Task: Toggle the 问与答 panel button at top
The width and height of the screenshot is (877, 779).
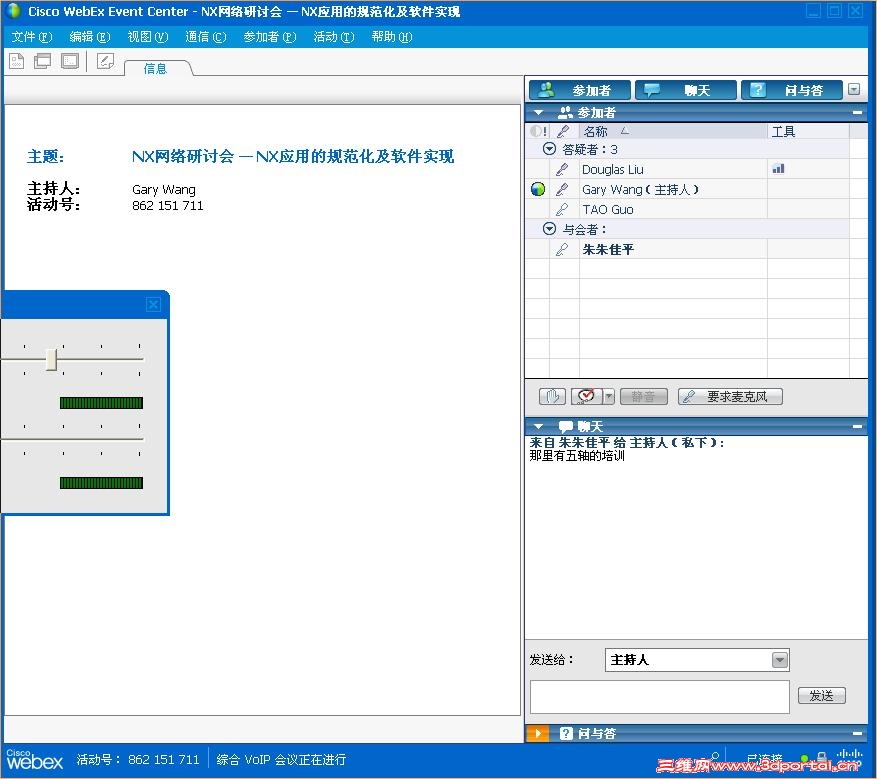Action: tap(791, 90)
